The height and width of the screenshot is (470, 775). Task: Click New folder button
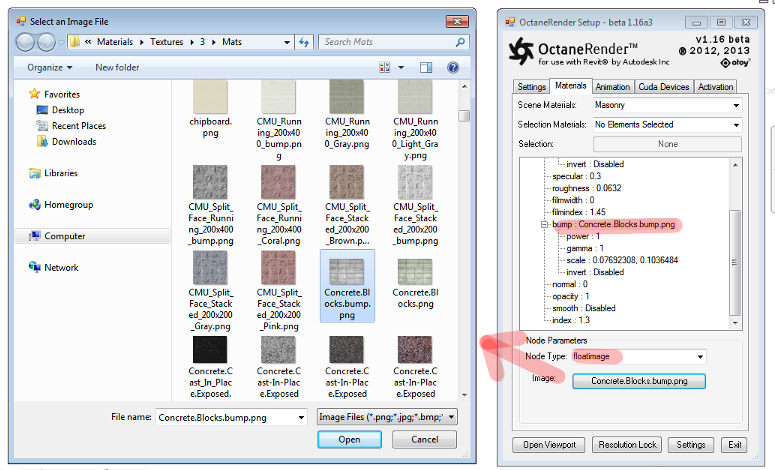tap(117, 68)
